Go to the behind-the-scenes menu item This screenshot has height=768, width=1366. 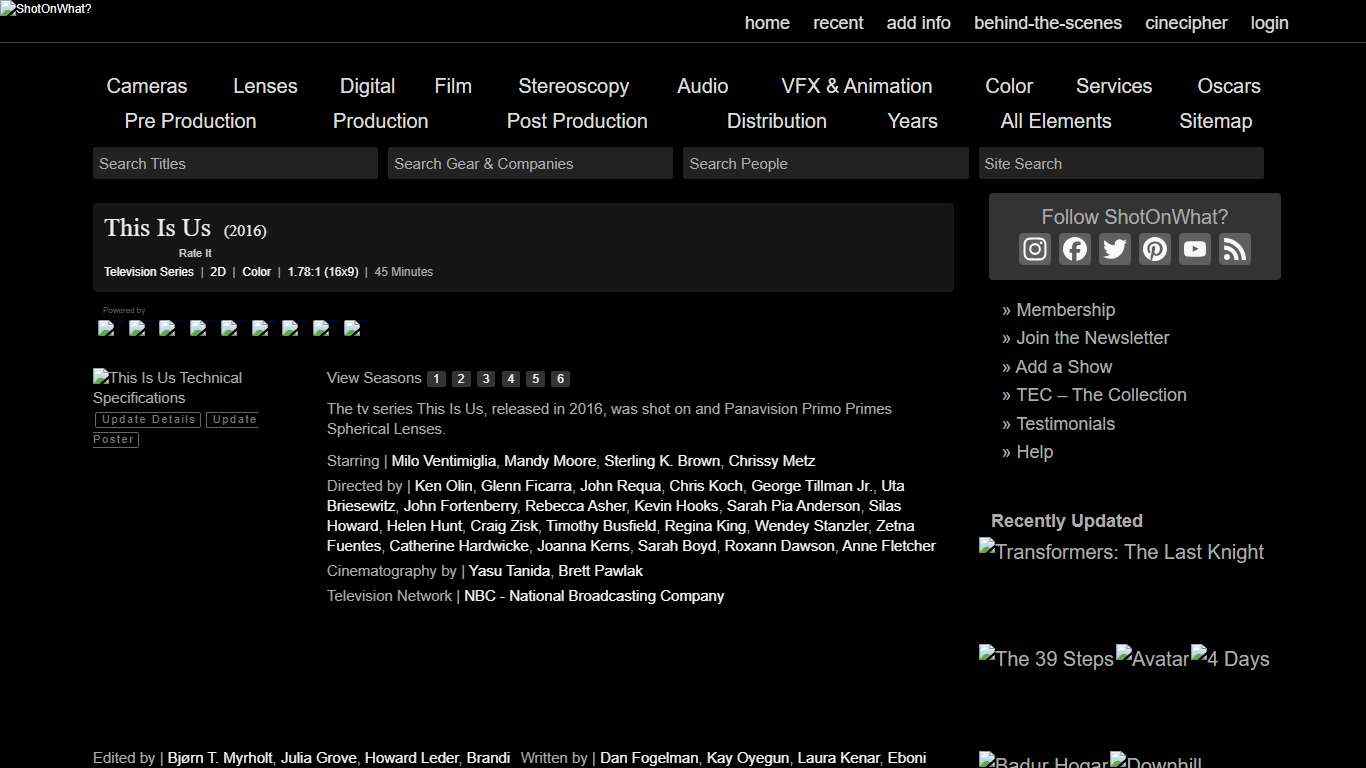click(x=1048, y=23)
